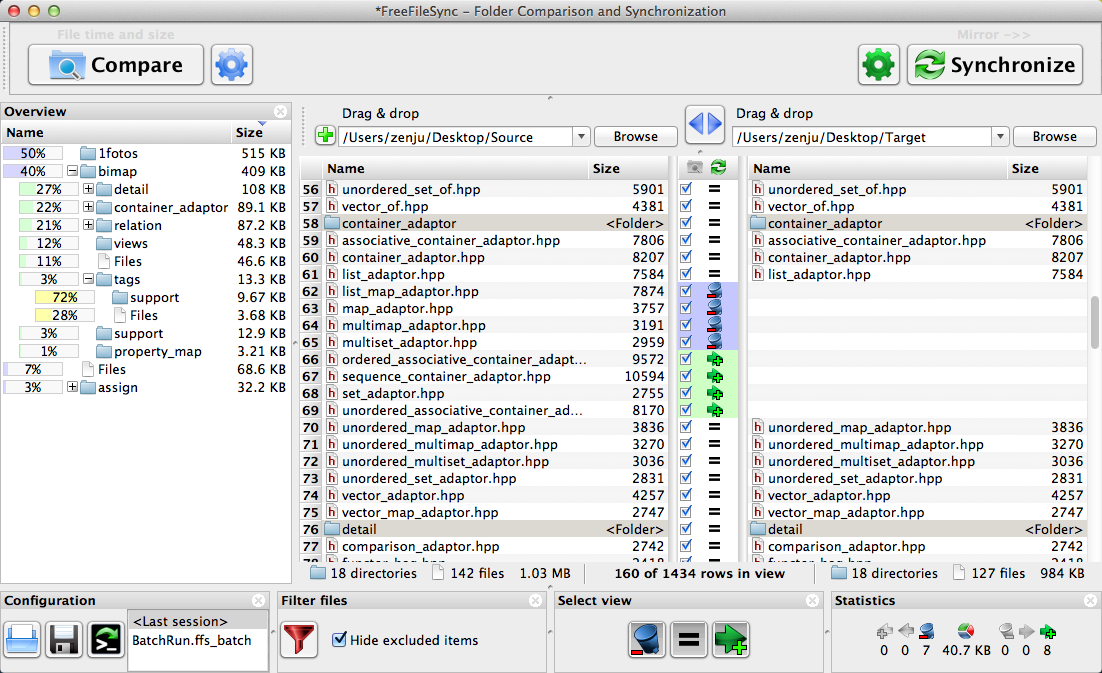The image size is (1102, 673).
Task: Open green synchronization settings gear
Action: point(878,66)
